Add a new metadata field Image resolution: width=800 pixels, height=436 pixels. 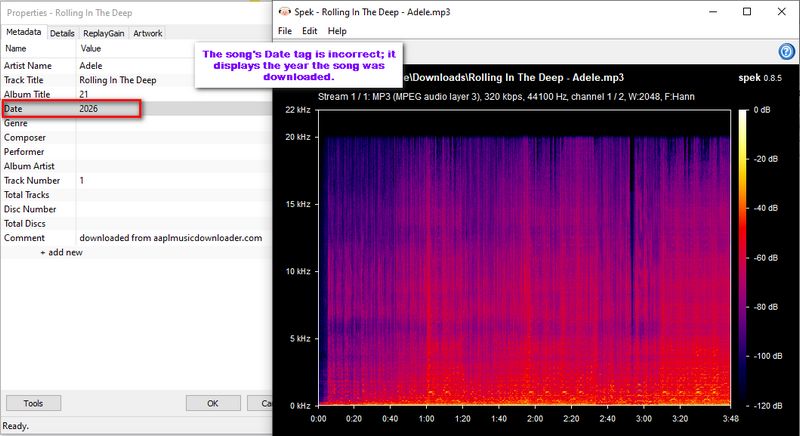(61, 252)
